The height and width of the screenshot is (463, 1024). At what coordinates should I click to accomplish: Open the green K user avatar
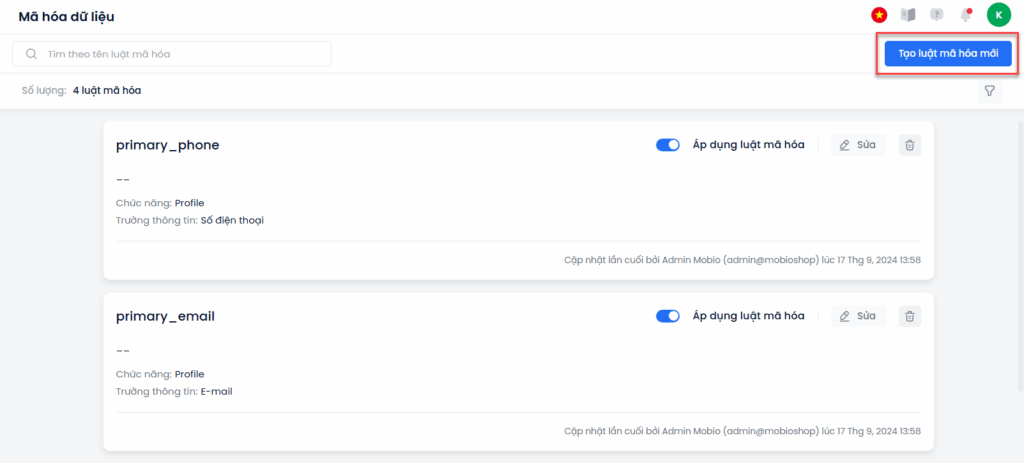point(999,14)
